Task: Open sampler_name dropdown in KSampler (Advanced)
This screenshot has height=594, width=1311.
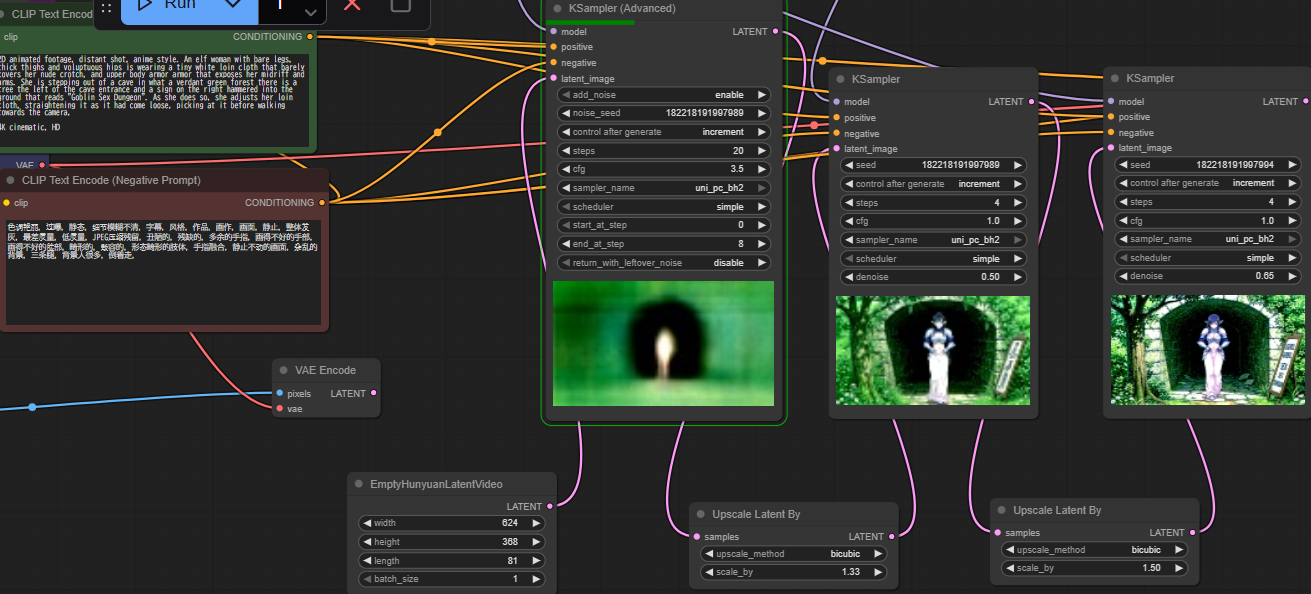Action: tap(664, 188)
